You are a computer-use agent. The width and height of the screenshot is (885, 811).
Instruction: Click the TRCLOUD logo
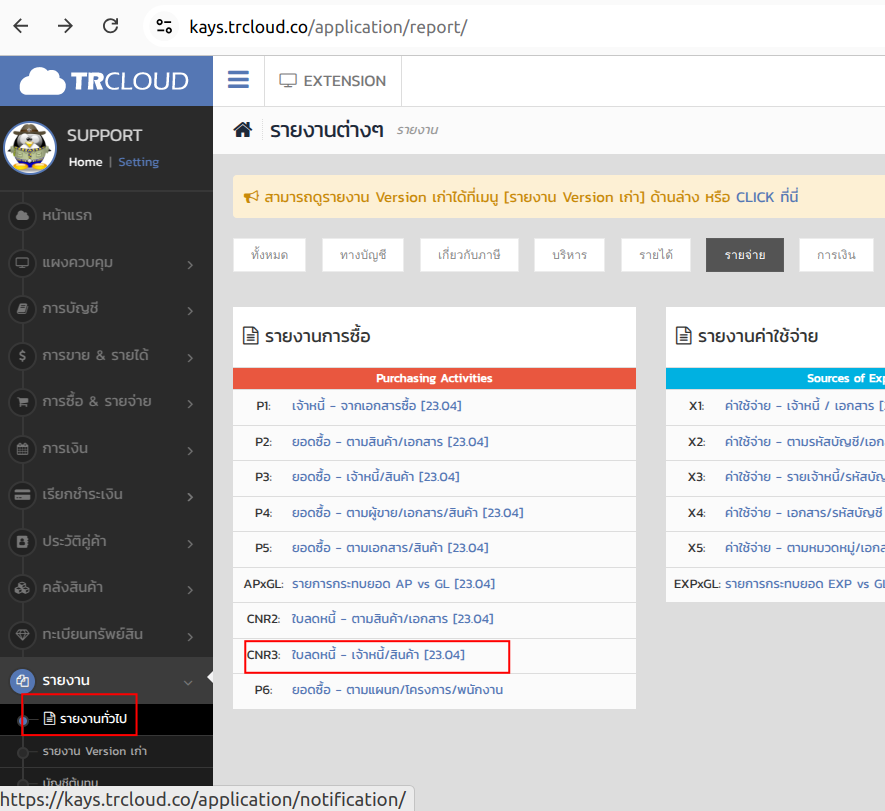(104, 81)
